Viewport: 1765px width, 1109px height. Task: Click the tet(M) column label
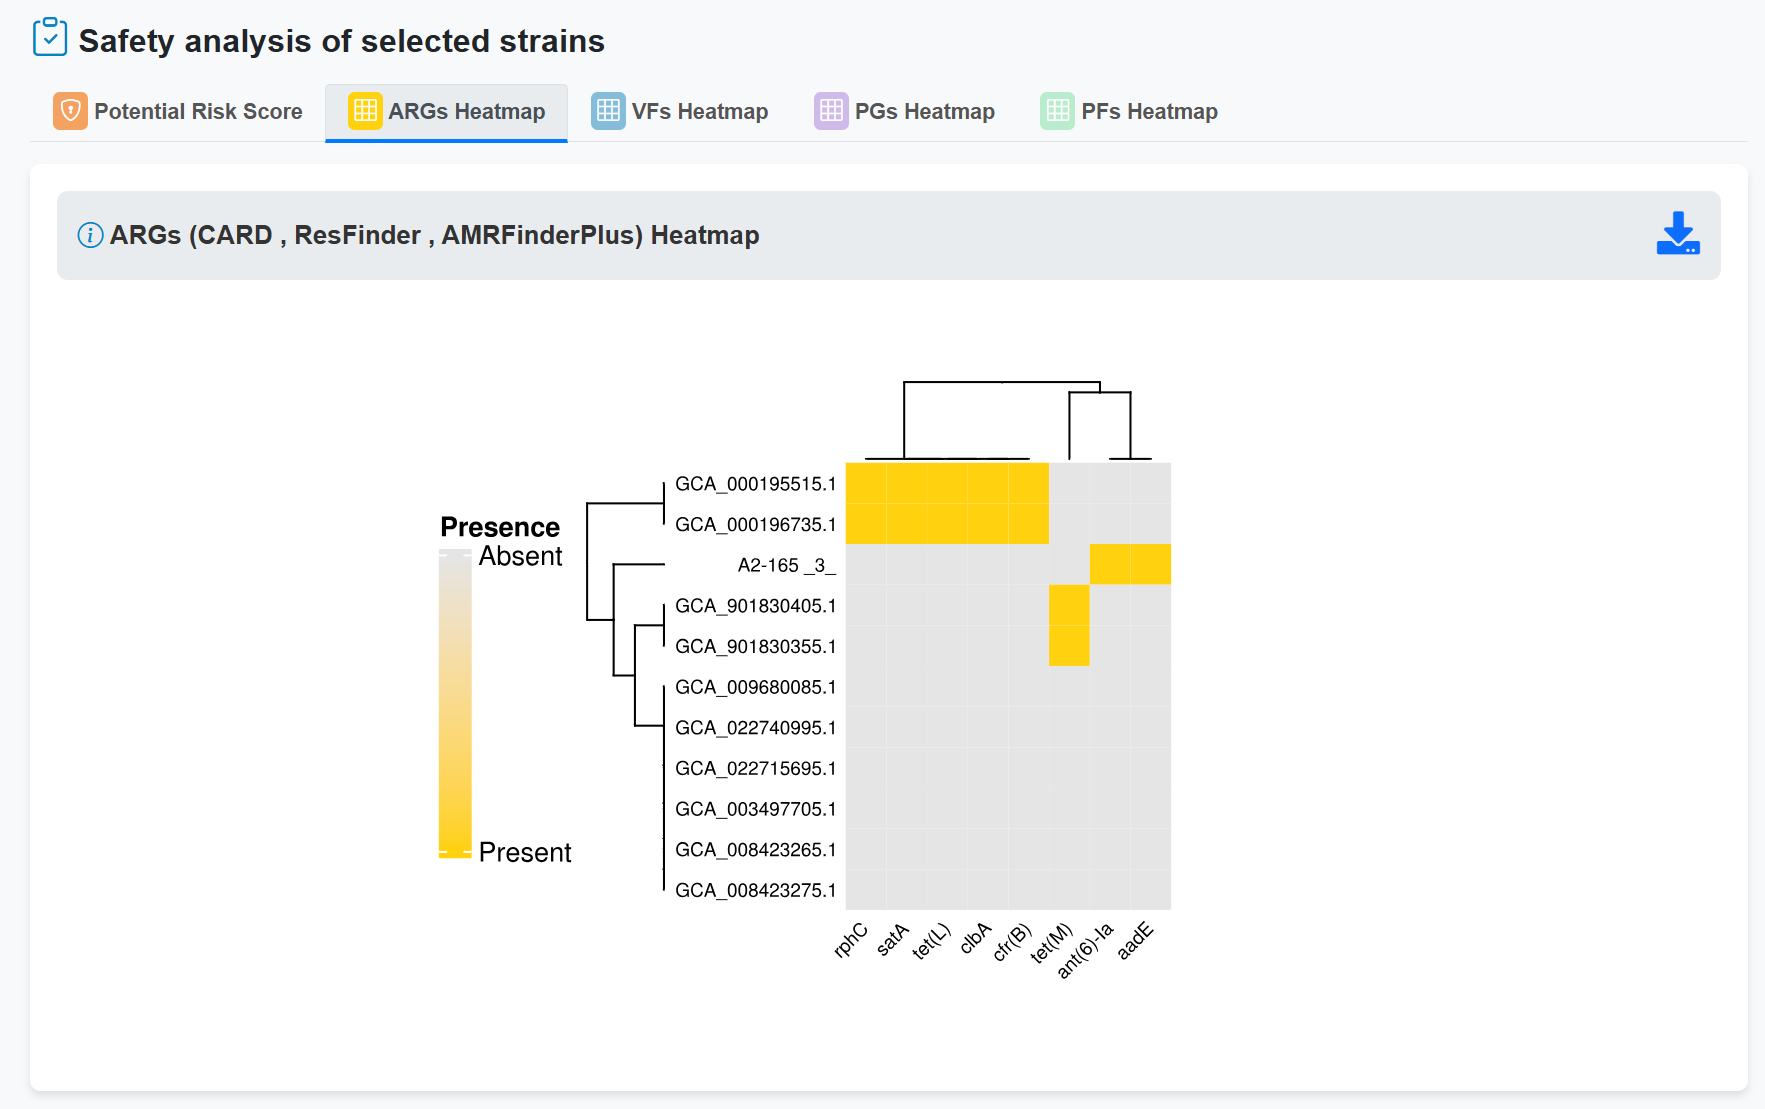coord(1052,943)
